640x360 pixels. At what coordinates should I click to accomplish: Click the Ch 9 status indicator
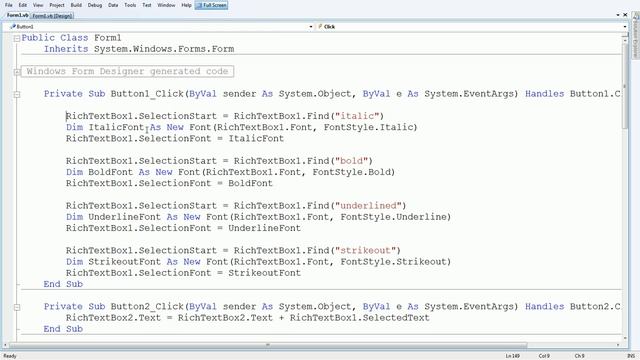pyautogui.click(x=580, y=356)
